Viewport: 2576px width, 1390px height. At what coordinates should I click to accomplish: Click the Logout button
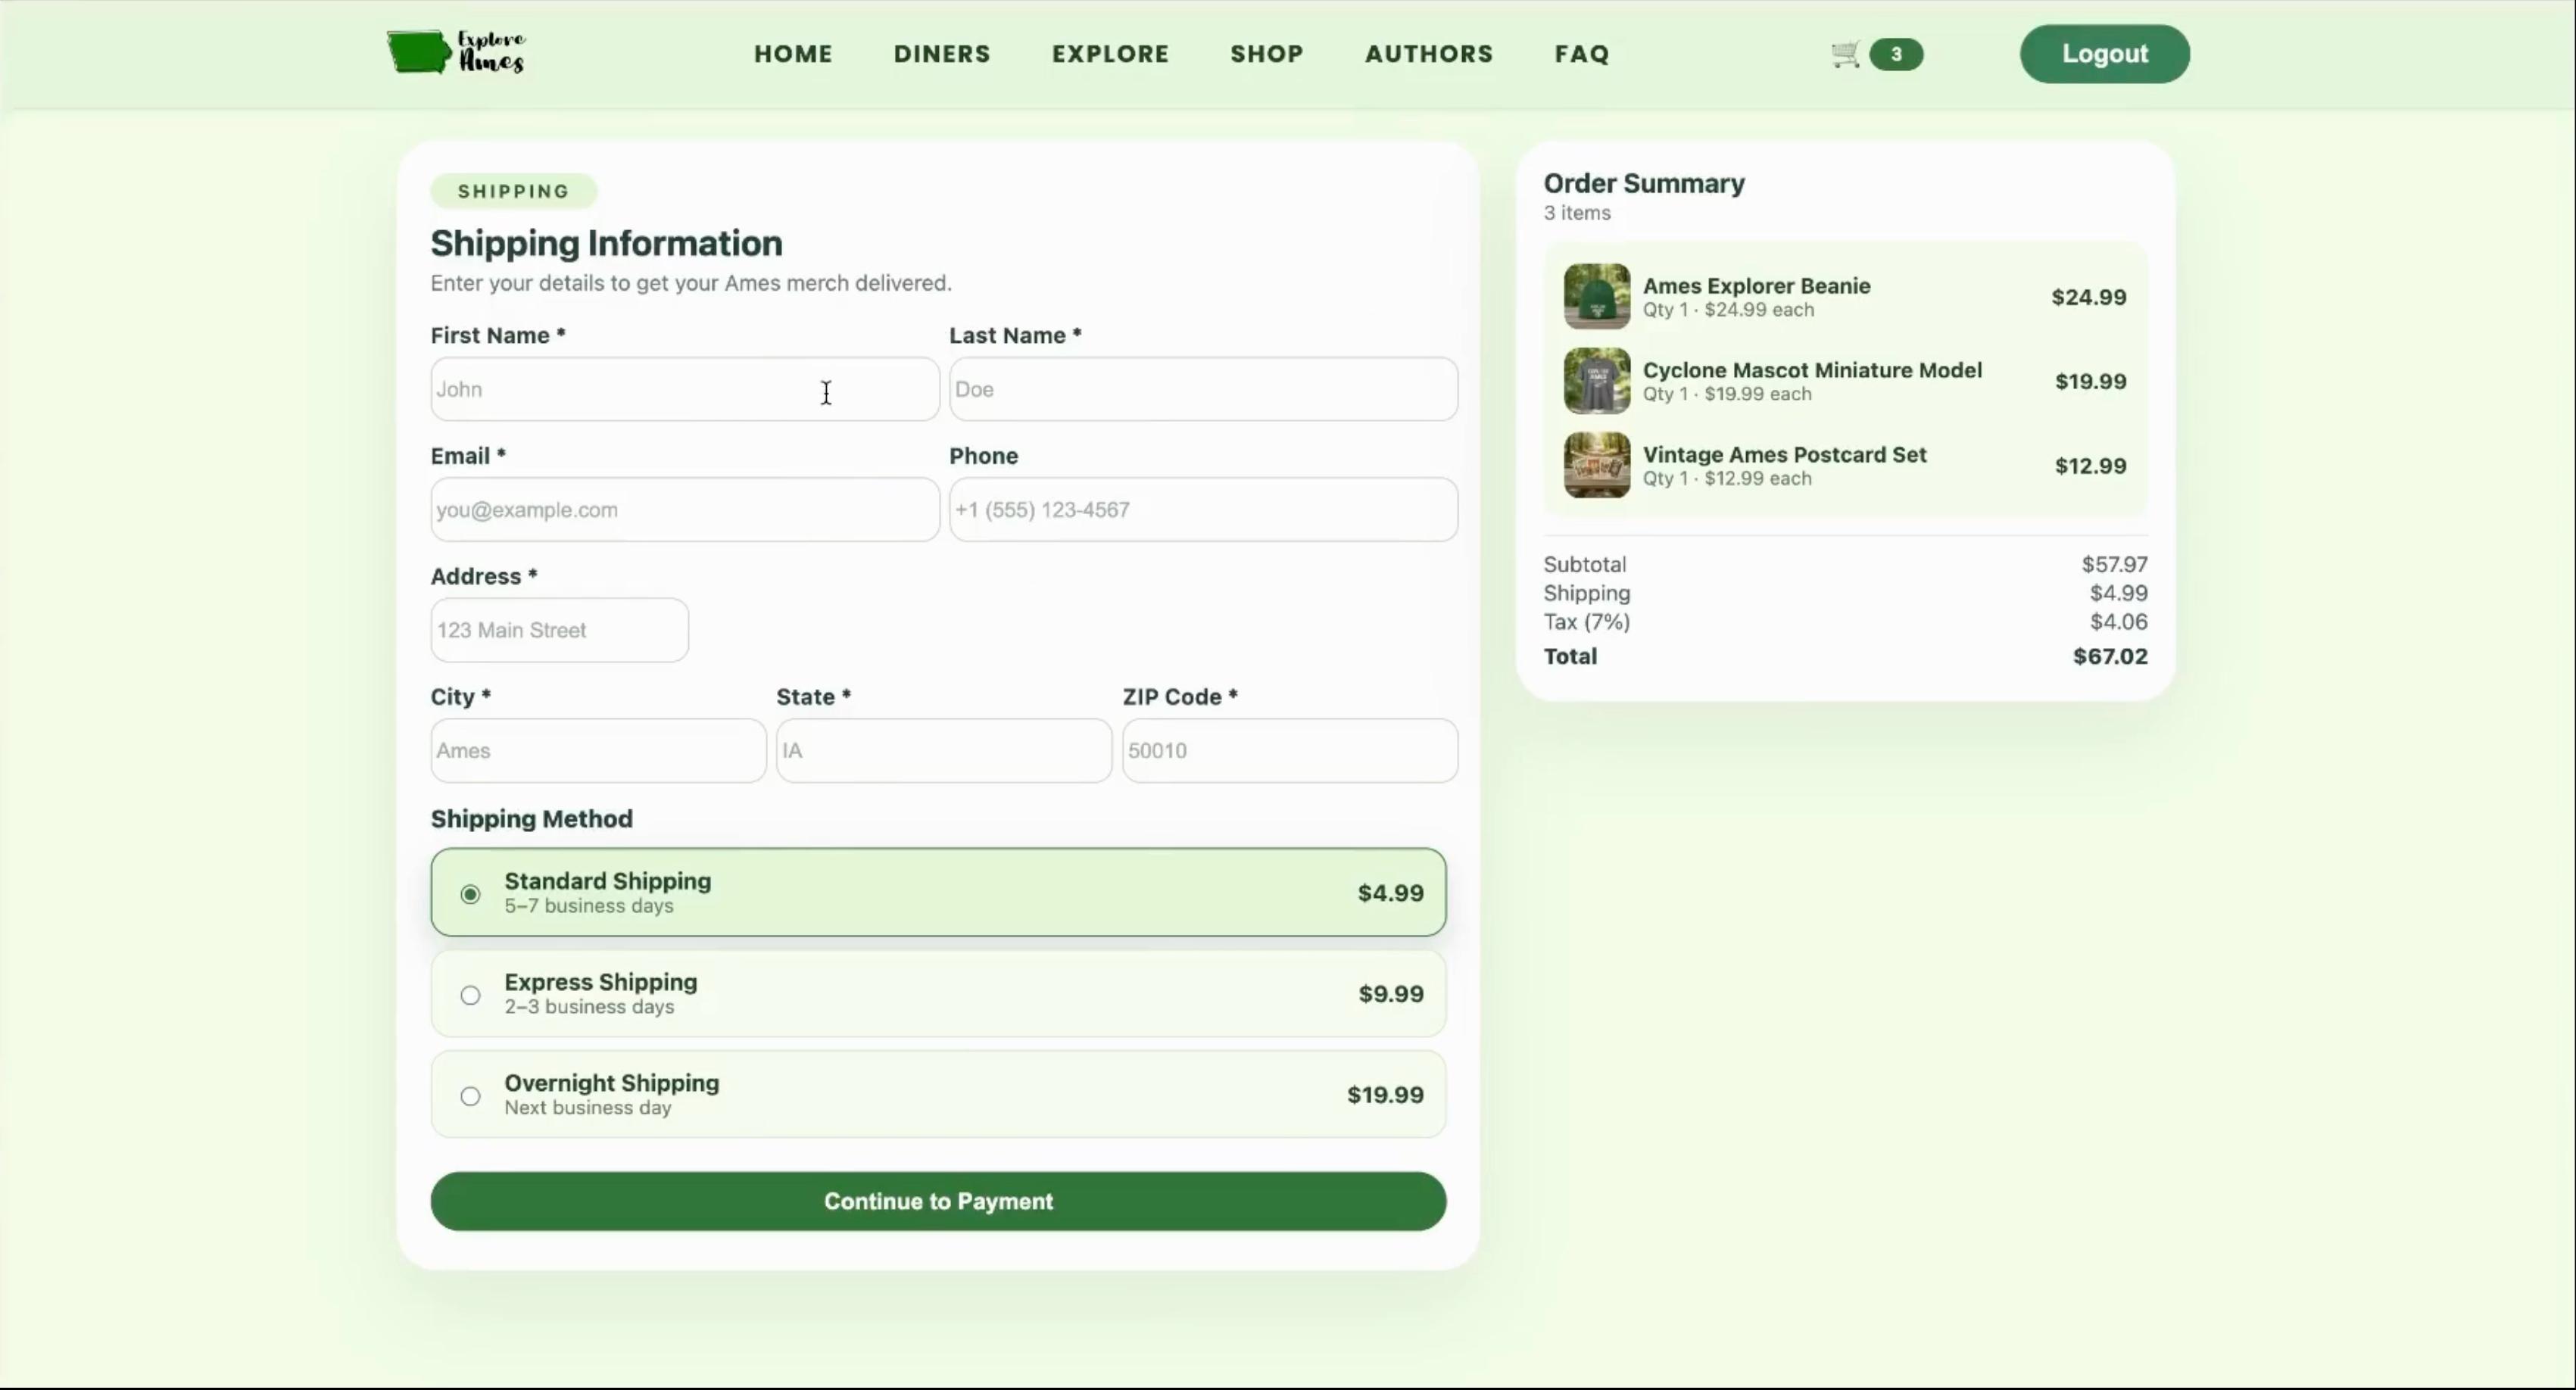pos(2104,54)
